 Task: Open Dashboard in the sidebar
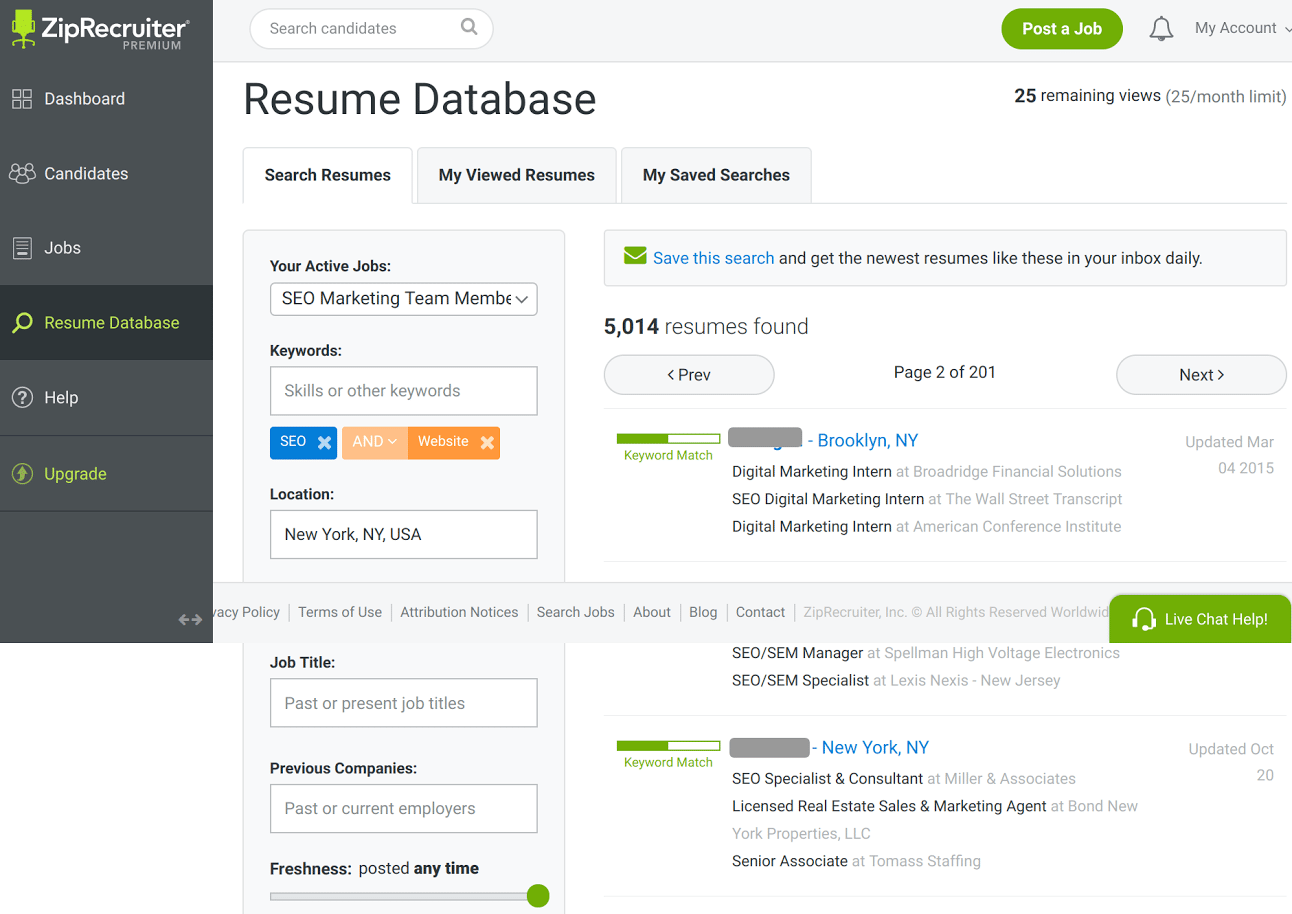click(106, 99)
